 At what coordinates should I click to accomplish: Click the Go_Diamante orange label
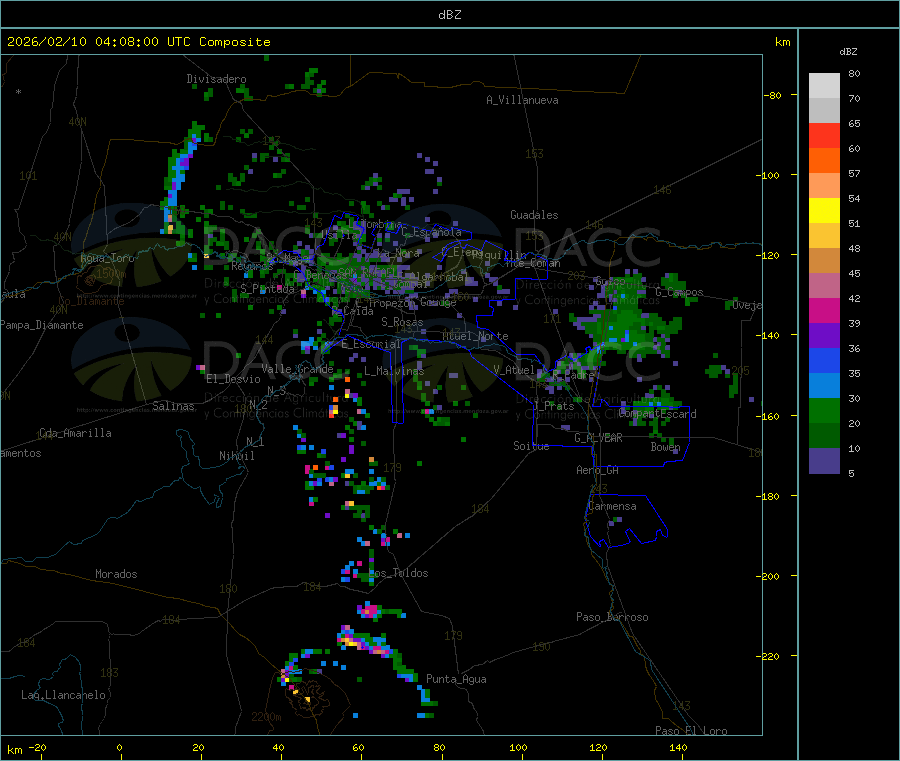[91, 301]
